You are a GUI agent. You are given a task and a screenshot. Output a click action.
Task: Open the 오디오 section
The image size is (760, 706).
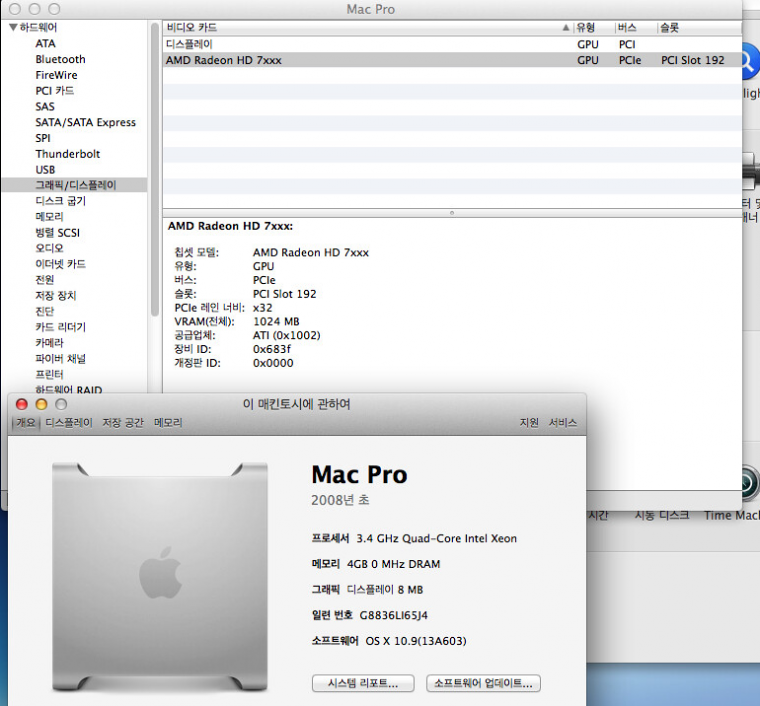[49, 248]
